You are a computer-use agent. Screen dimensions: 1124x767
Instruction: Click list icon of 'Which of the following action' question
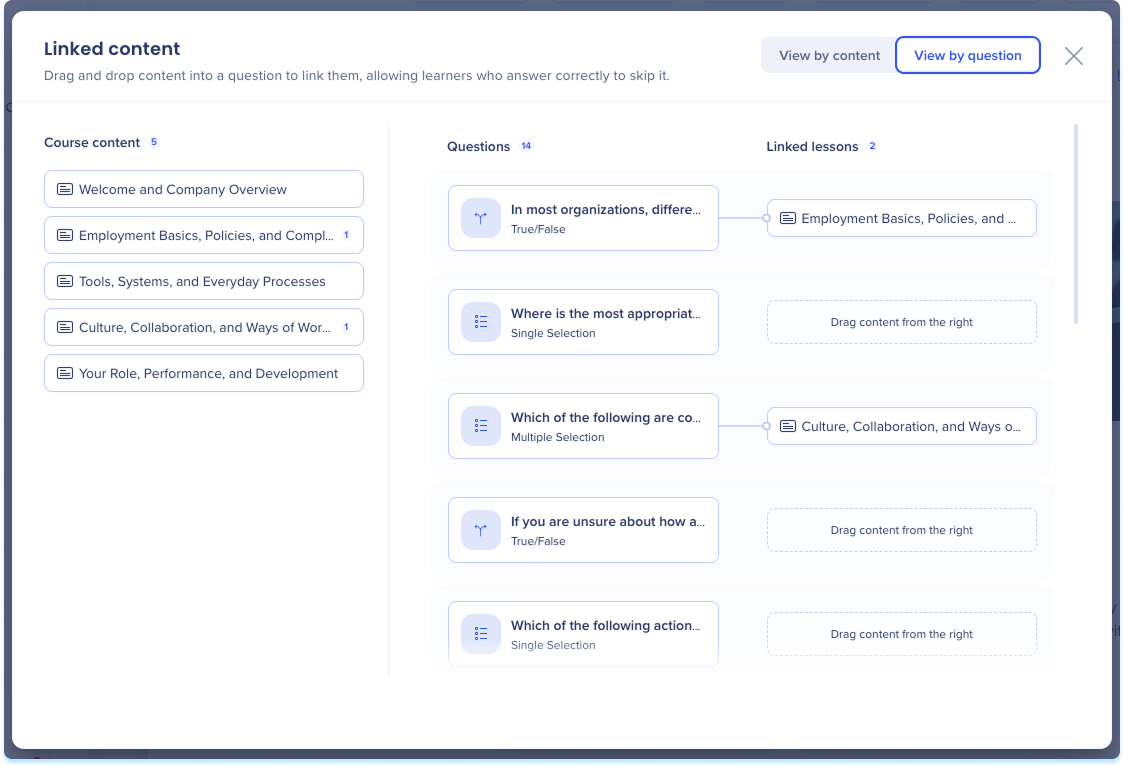pyautogui.click(x=481, y=634)
